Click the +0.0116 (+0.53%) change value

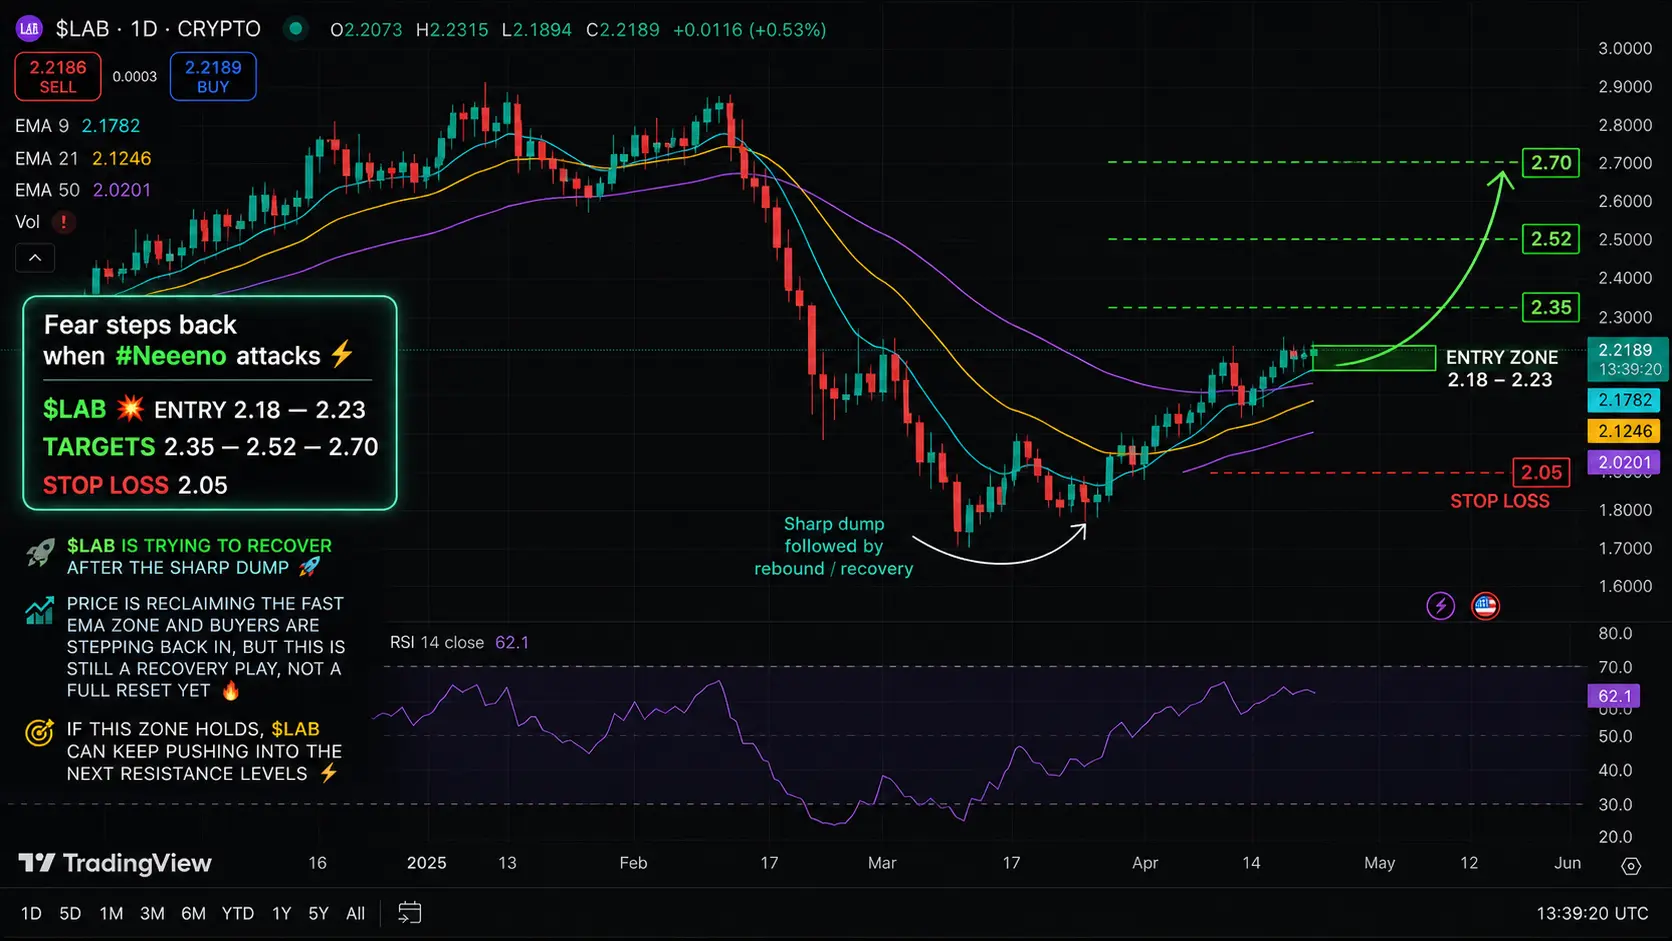pyautogui.click(x=750, y=30)
